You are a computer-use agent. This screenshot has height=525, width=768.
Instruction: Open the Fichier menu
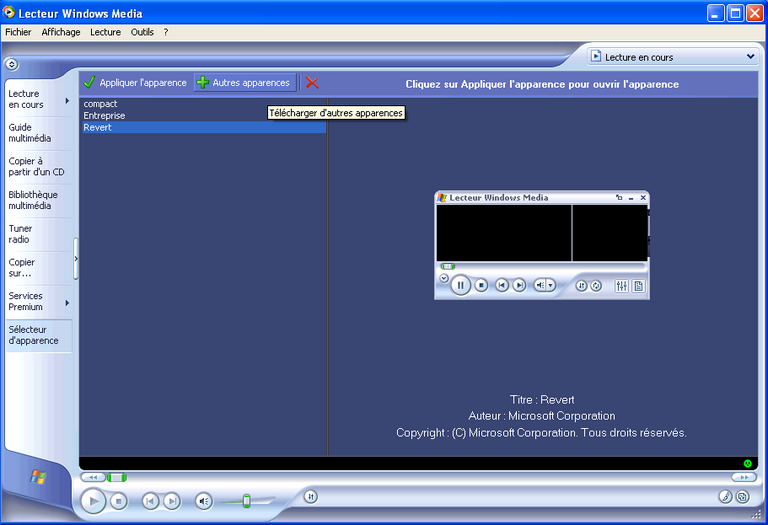pyautogui.click(x=18, y=32)
